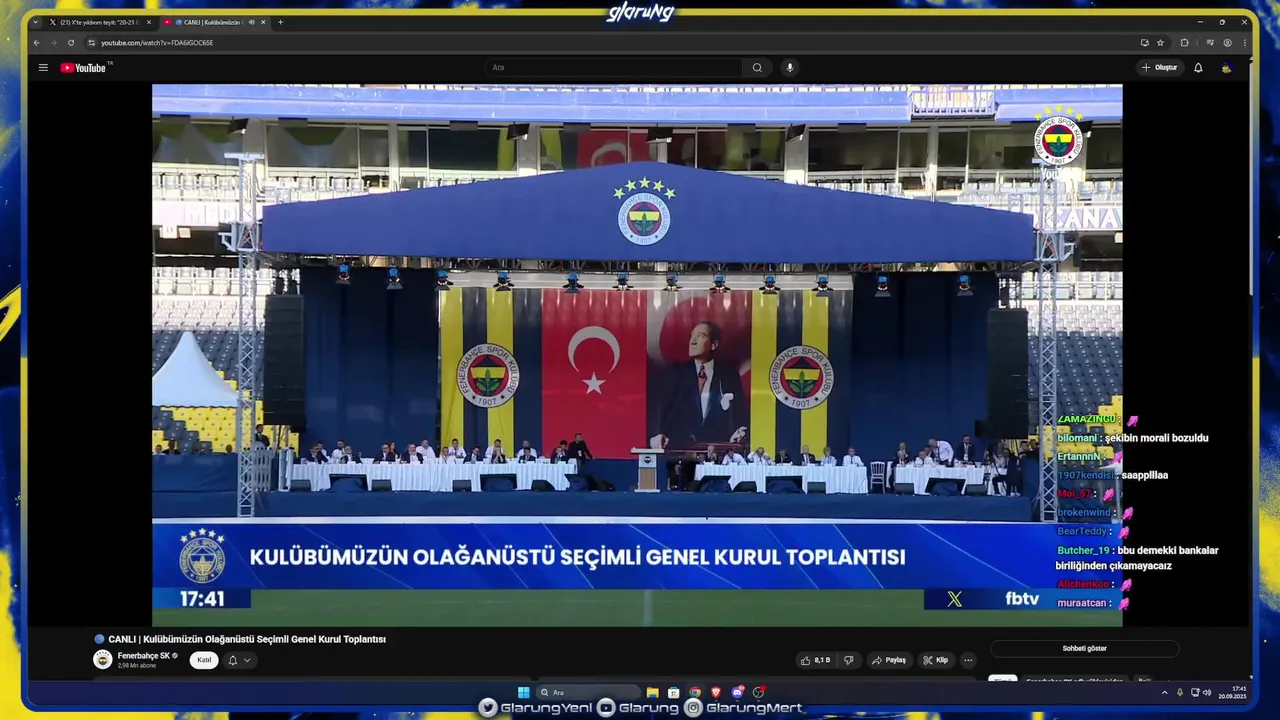Open browser media control icon
Viewport: 1280px width, 720px height.
(1210, 43)
